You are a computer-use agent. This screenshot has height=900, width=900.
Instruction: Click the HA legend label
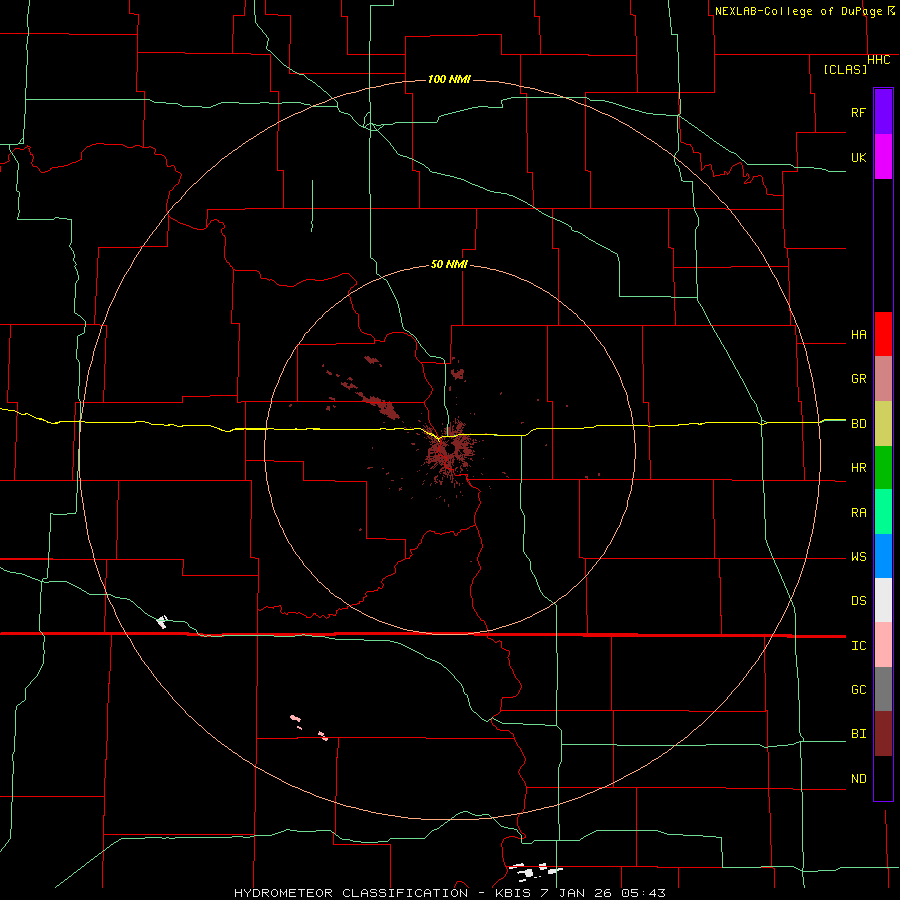[x=858, y=334]
